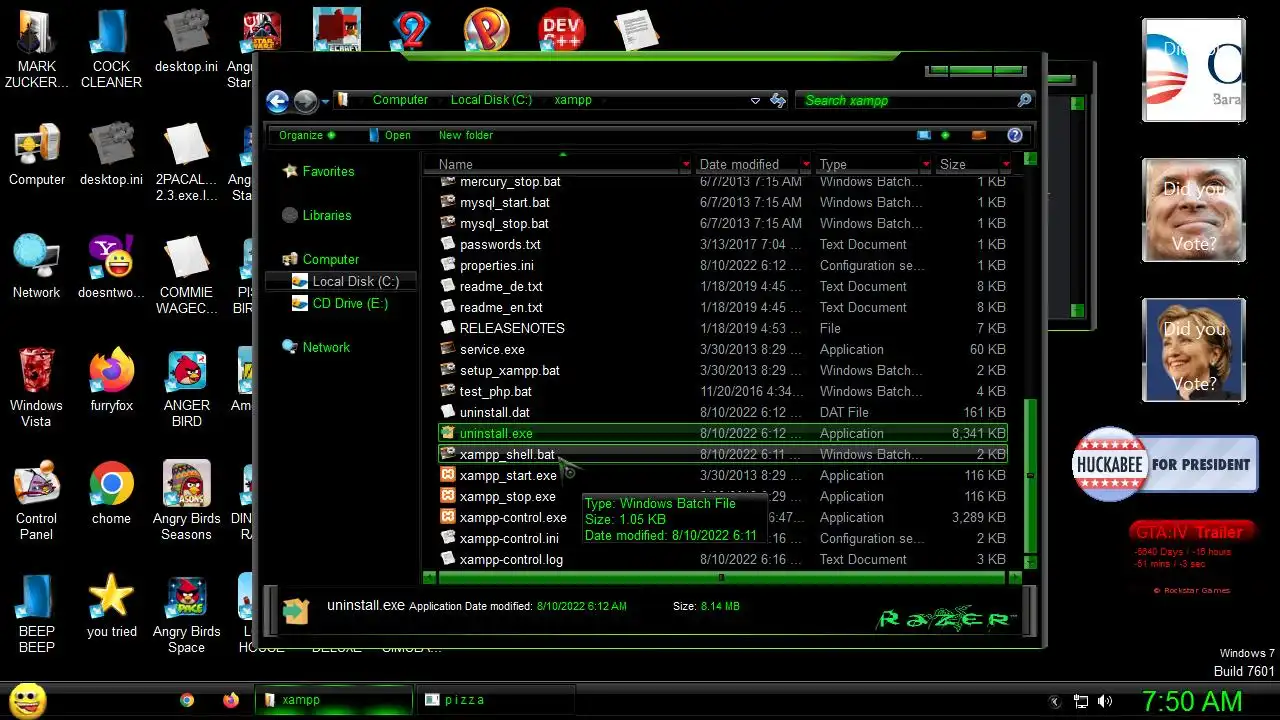
Task: Select Favorites in the navigation pane
Action: click(328, 171)
